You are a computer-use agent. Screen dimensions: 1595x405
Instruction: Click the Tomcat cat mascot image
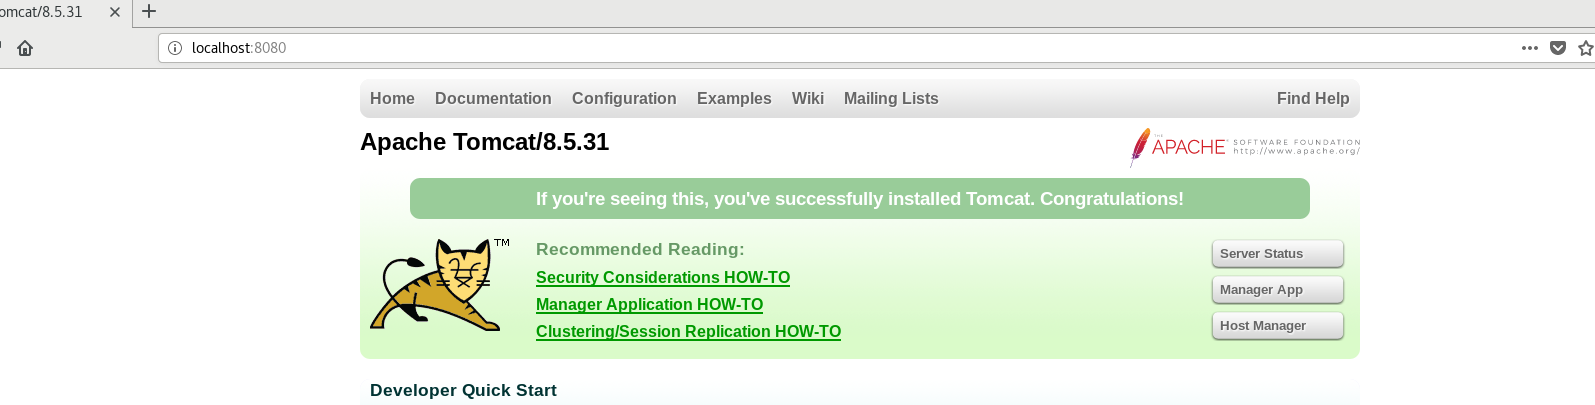click(x=440, y=285)
